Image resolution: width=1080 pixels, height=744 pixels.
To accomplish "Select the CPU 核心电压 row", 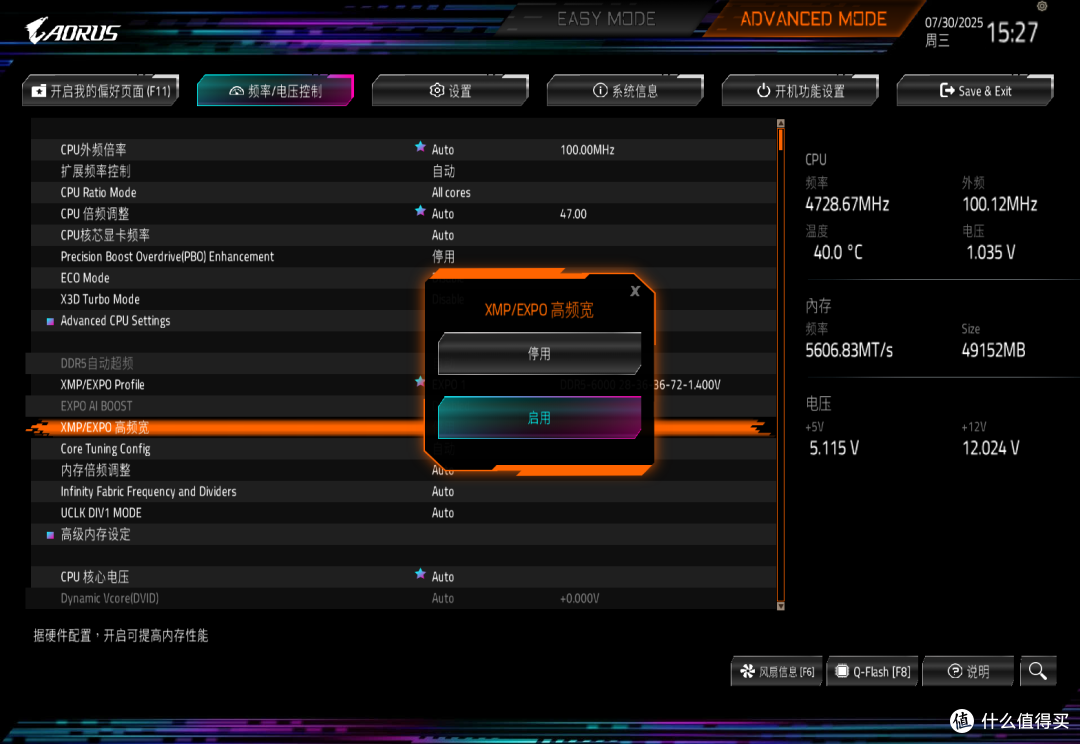I will [x=404, y=577].
